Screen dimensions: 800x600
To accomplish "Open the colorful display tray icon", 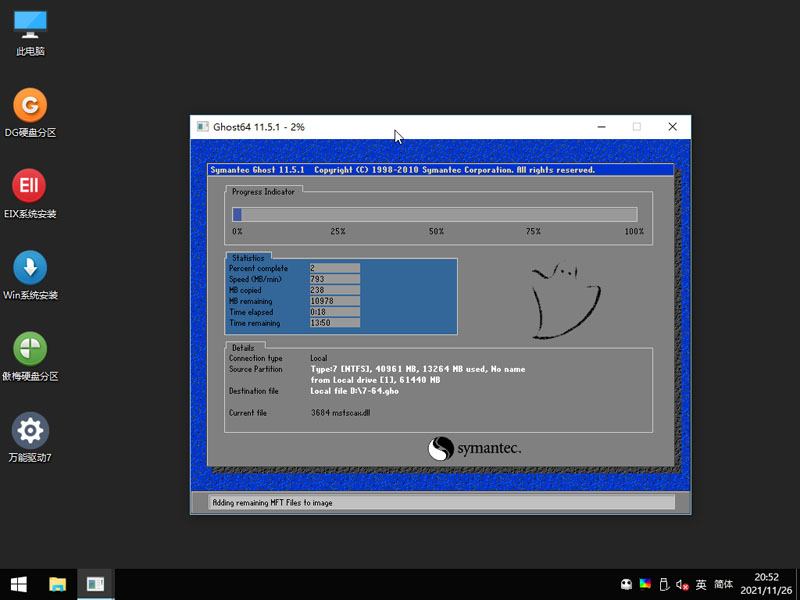I will [x=645, y=585].
